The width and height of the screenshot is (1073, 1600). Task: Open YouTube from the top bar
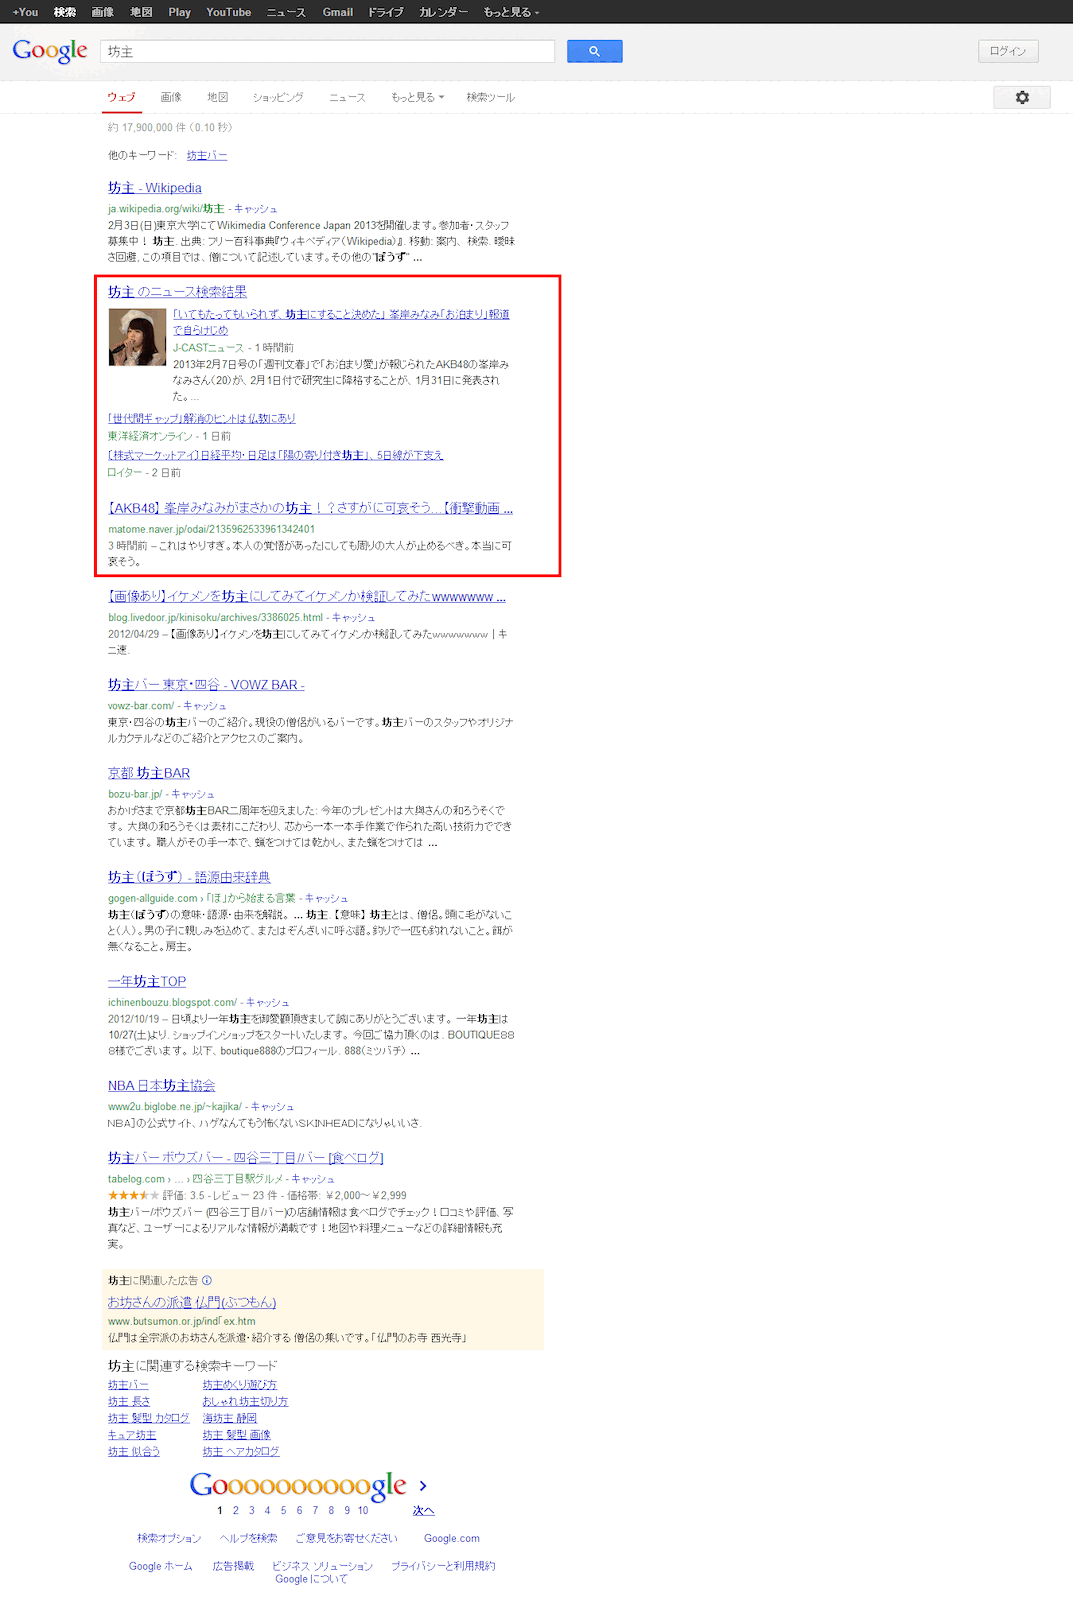[x=228, y=12]
